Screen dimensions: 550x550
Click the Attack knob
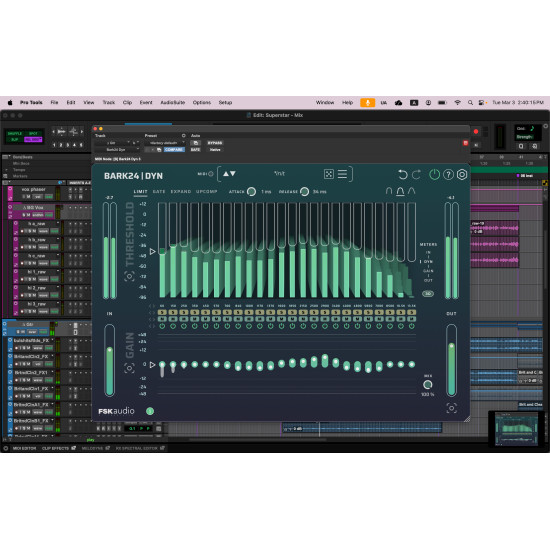[x=251, y=192]
